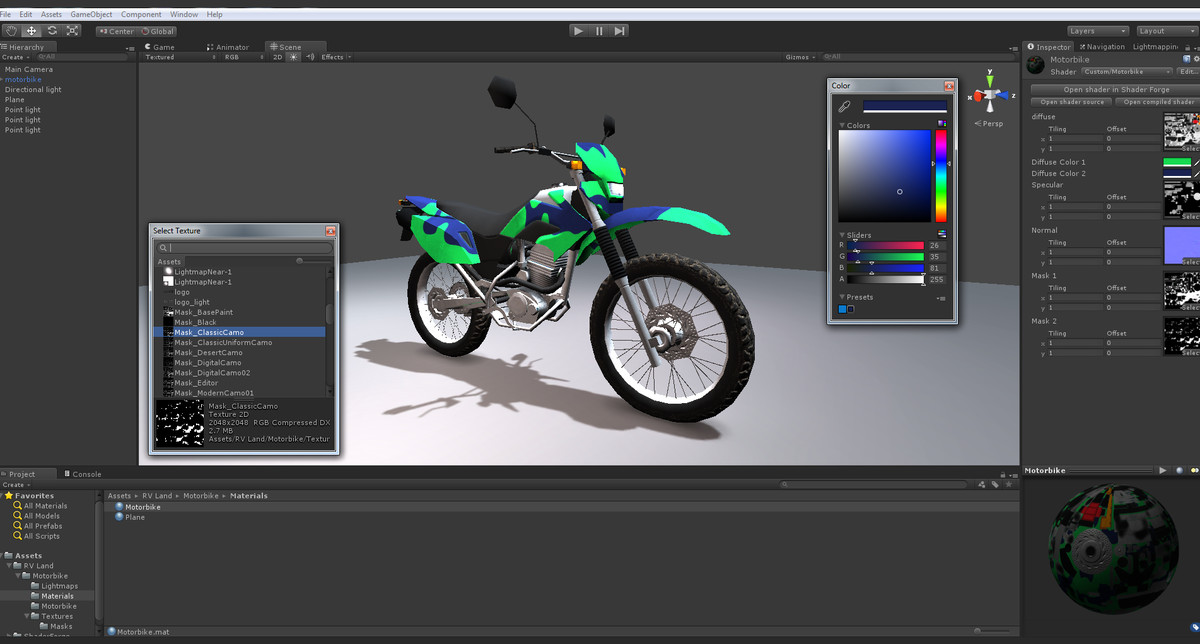
Task: Switch handle orientation via the Global toggle
Action: pyautogui.click(x=156, y=31)
